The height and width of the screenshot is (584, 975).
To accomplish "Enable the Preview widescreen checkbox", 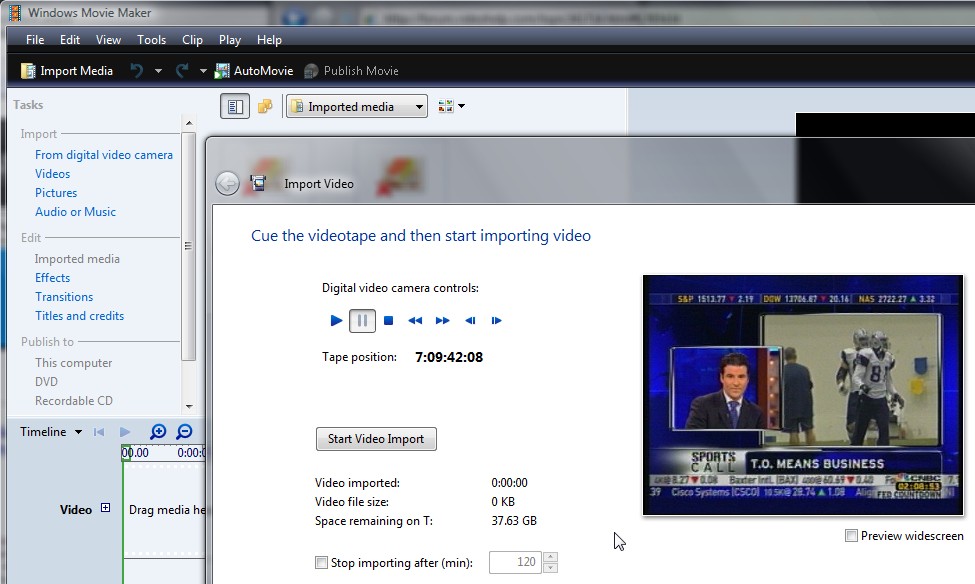I will 851,535.
